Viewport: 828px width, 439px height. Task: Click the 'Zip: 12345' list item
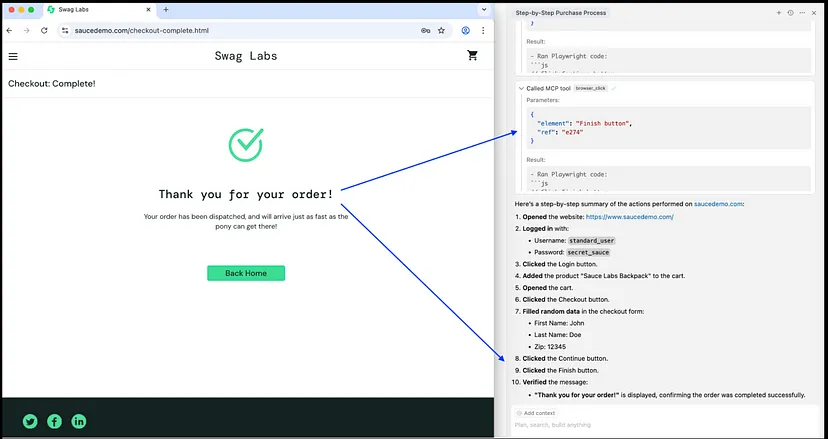550,347
